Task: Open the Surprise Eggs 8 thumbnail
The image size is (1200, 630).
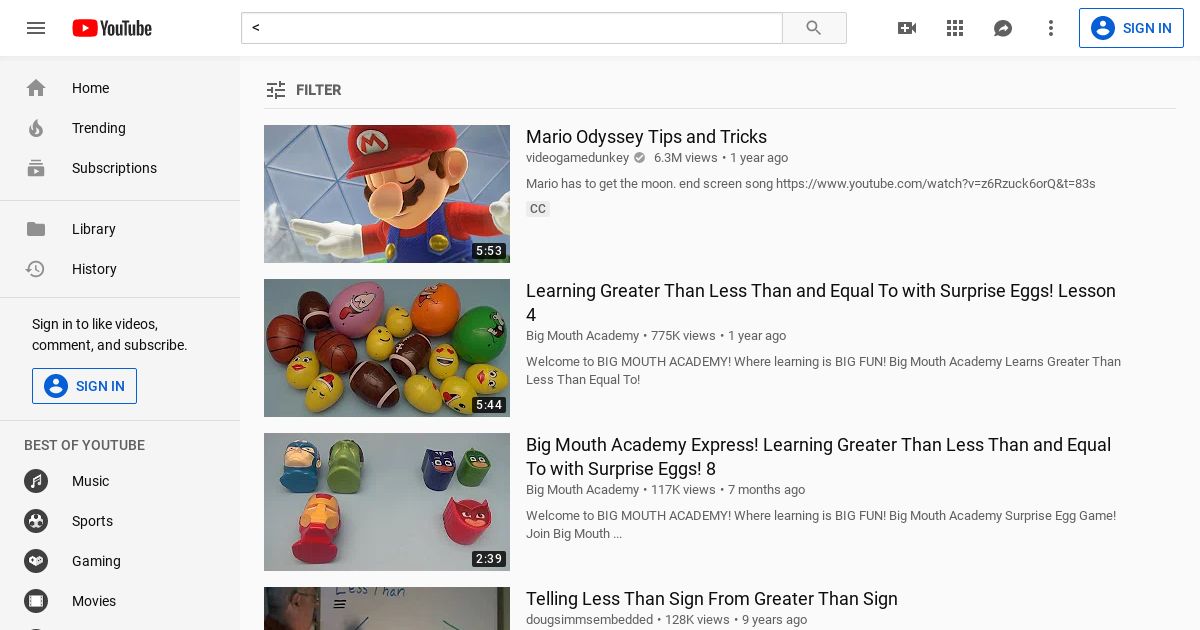Action: click(387, 502)
